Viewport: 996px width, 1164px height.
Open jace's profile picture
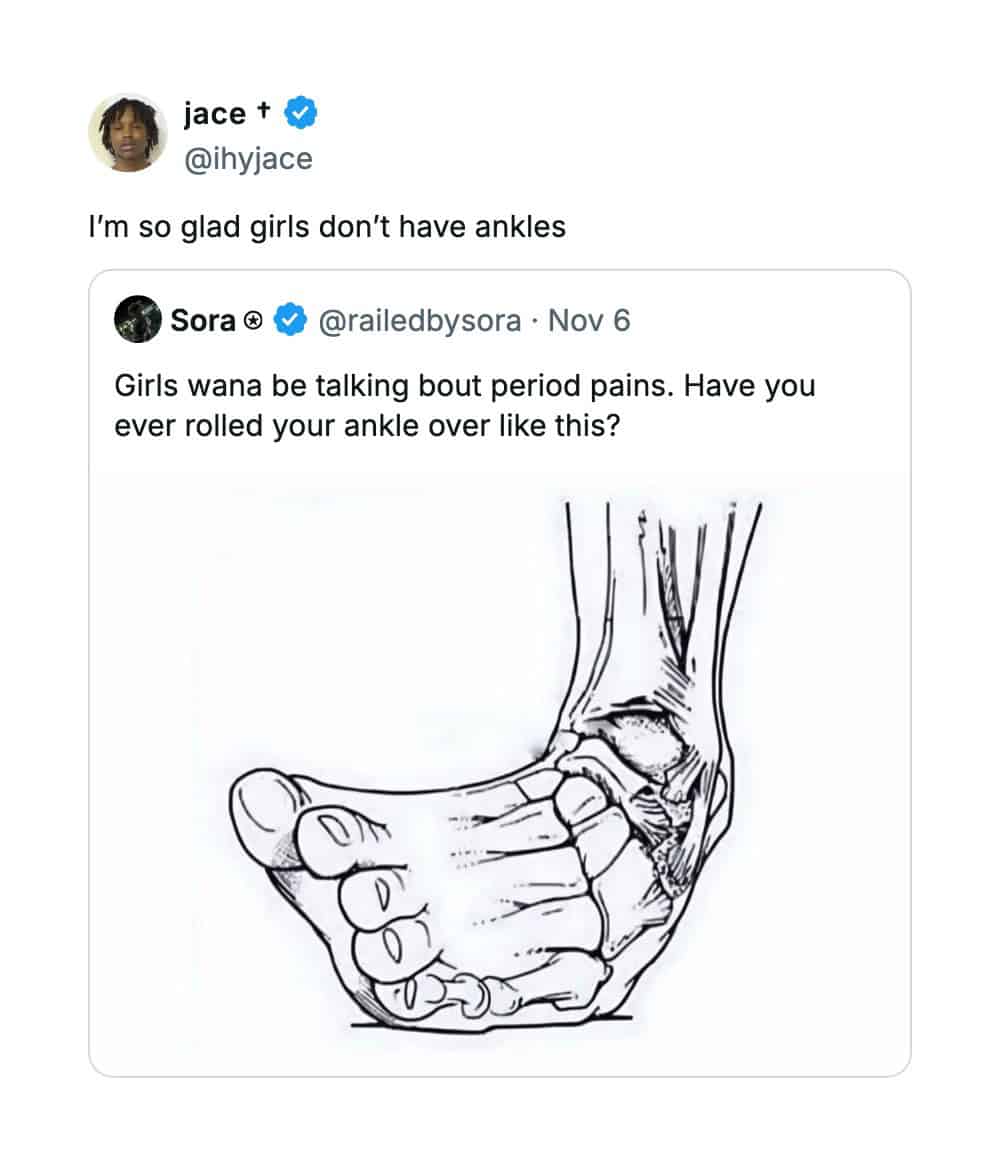coord(128,134)
